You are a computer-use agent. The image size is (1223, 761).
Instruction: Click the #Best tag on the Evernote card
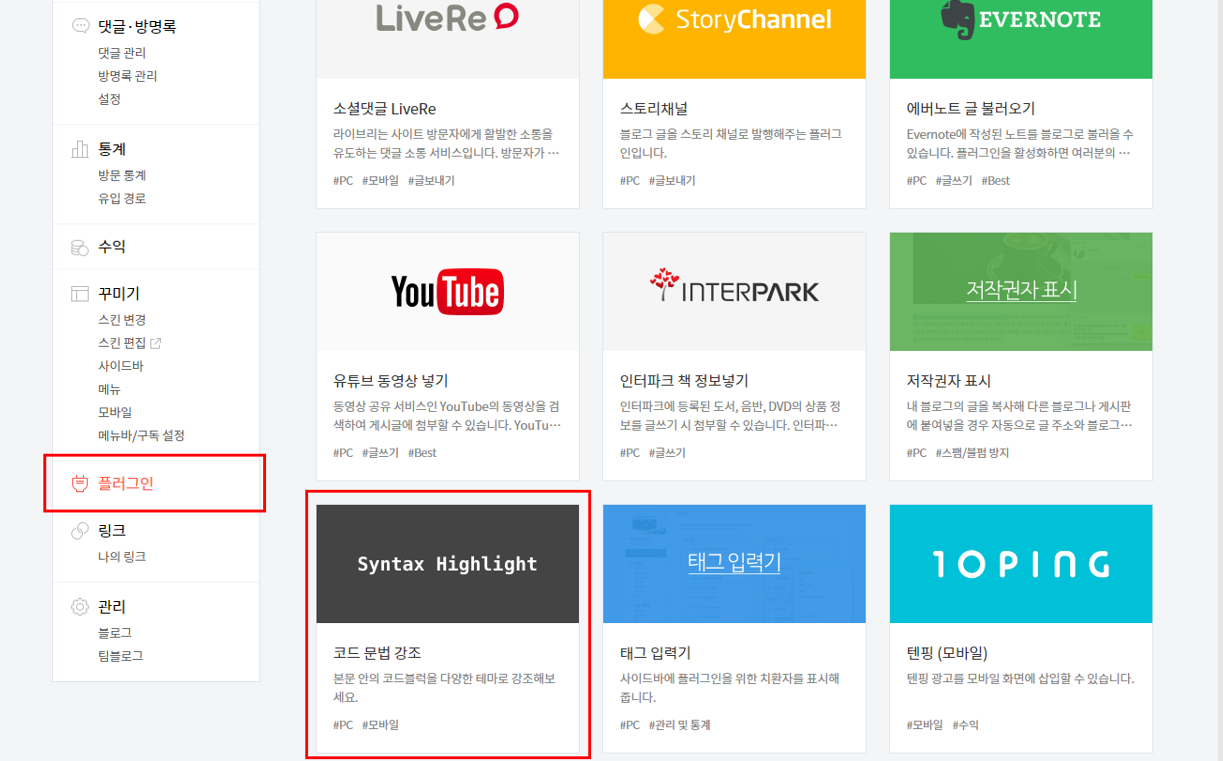tap(996, 181)
